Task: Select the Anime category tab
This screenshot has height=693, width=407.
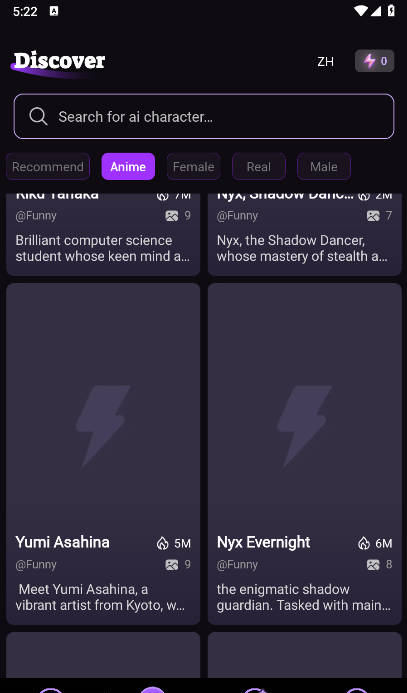Action: (x=128, y=167)
